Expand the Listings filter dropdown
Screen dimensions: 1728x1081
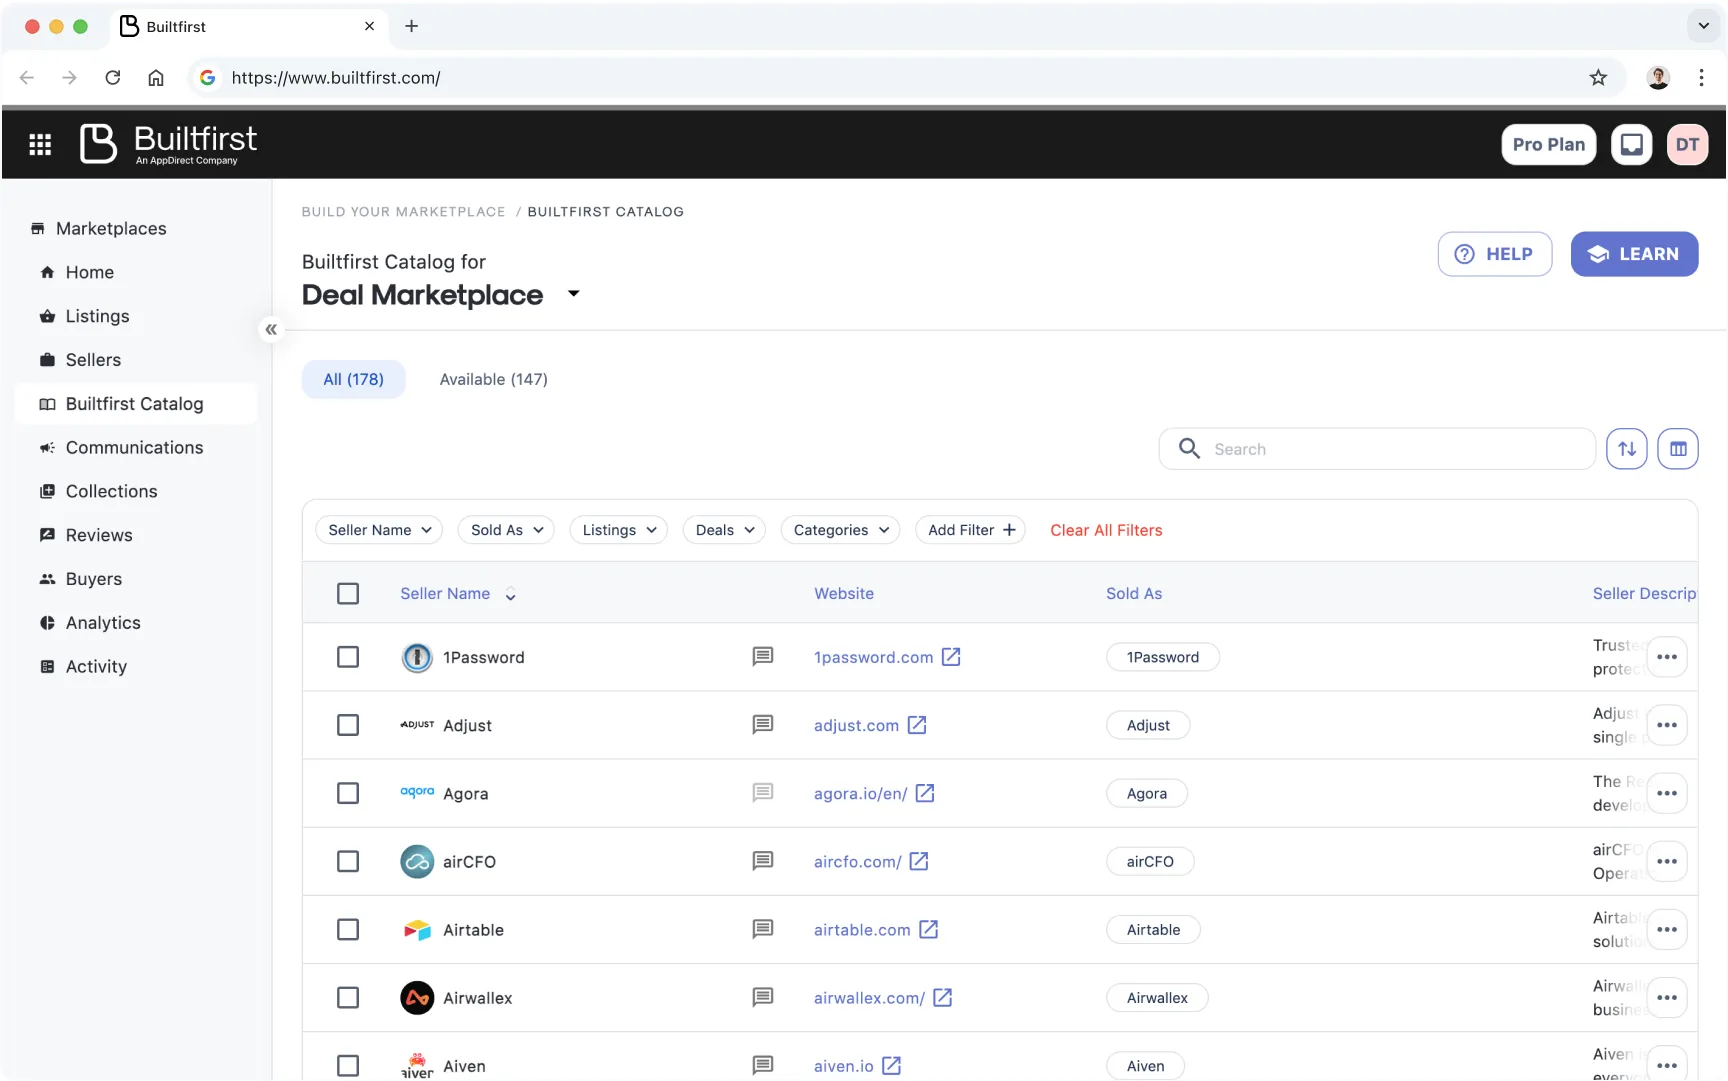pos(619,530)
